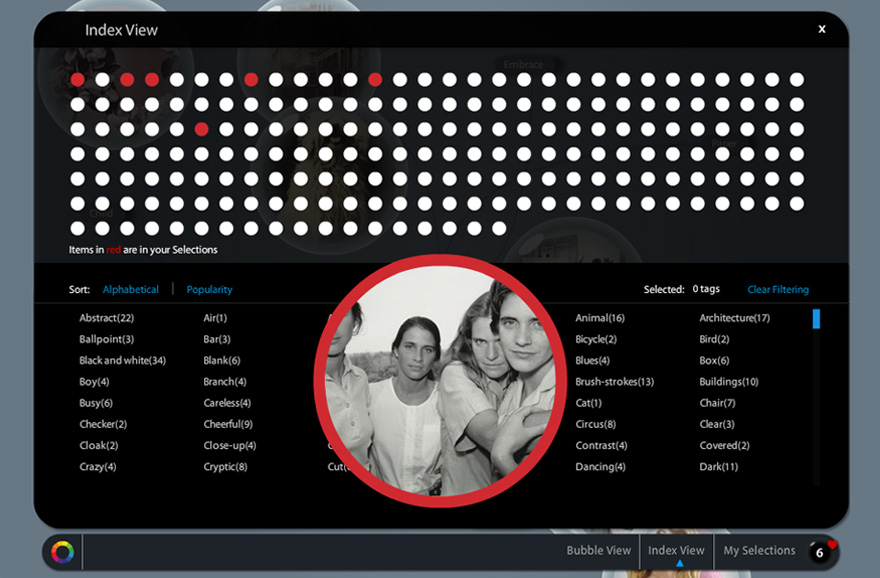Open My Selections
Screen dimensions: 880x578
tap(759, 550)
